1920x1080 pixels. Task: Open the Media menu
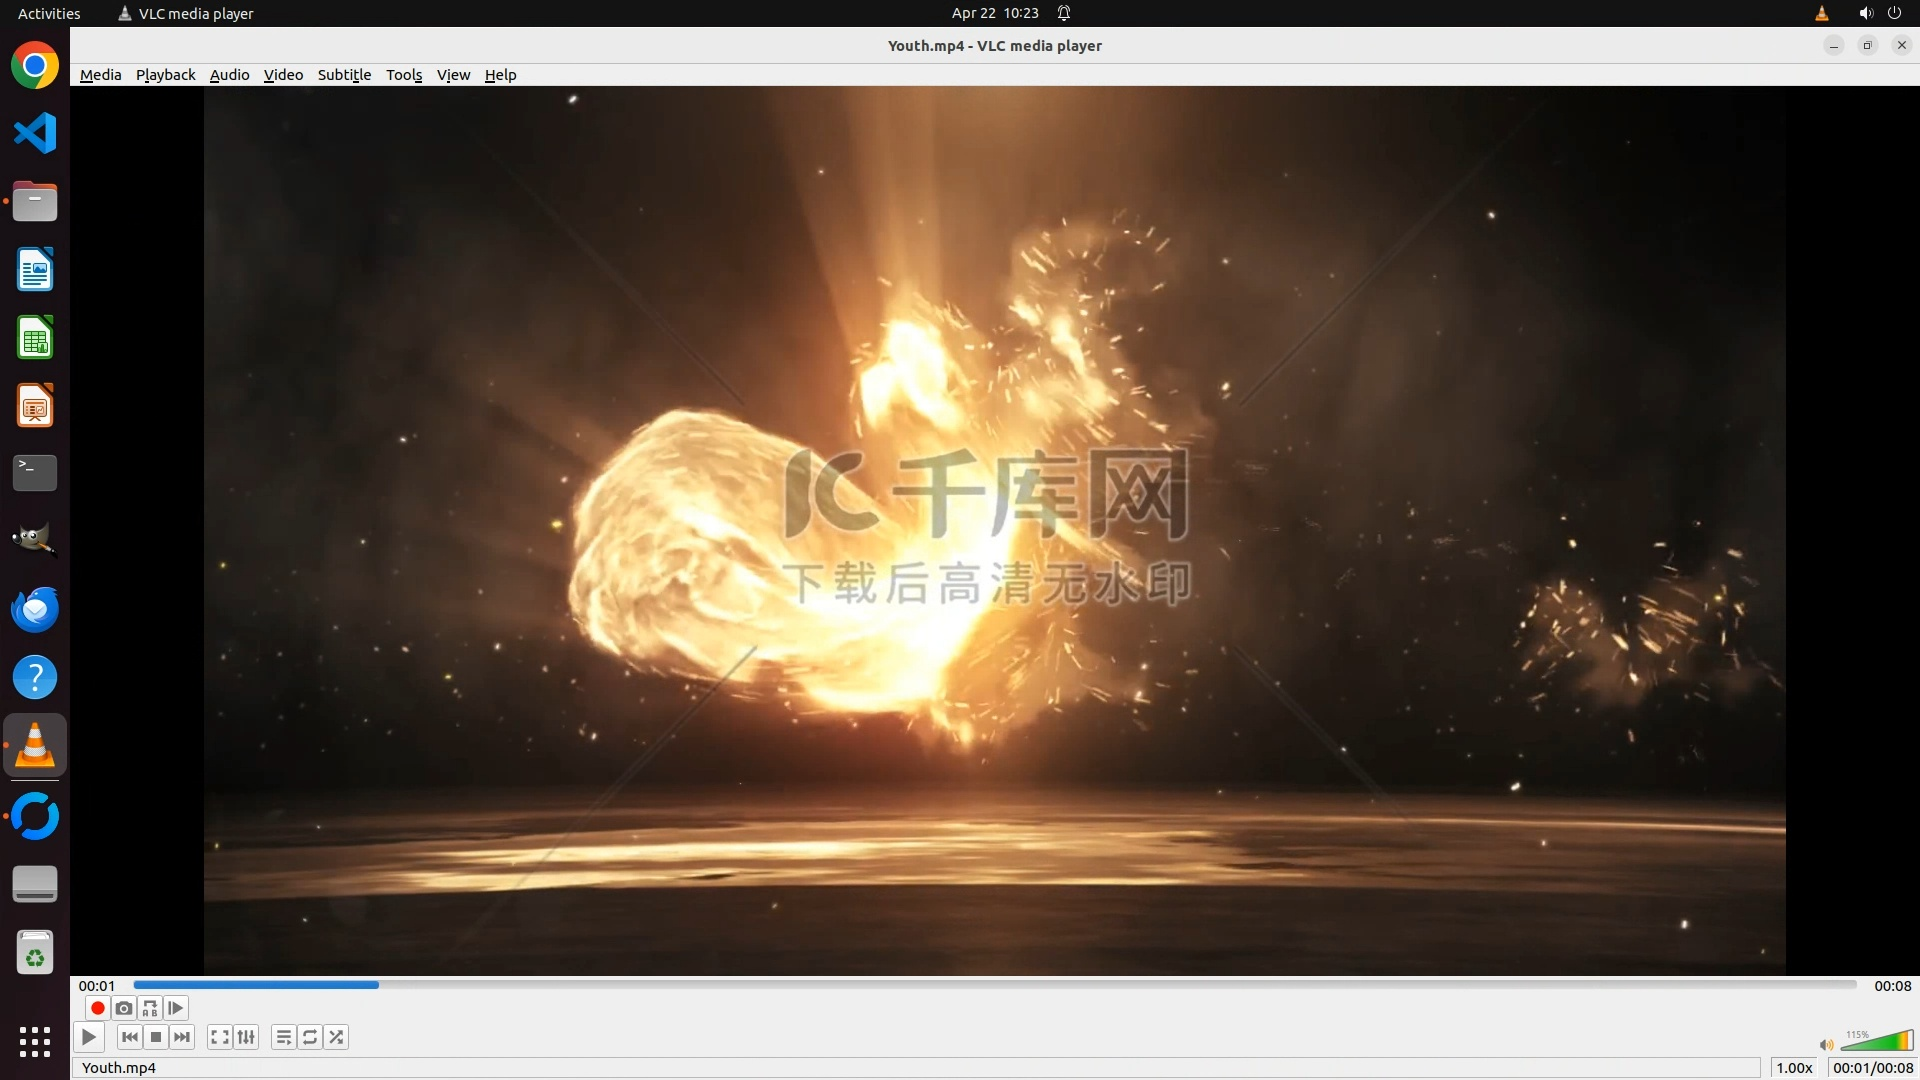tap(100, 75)
